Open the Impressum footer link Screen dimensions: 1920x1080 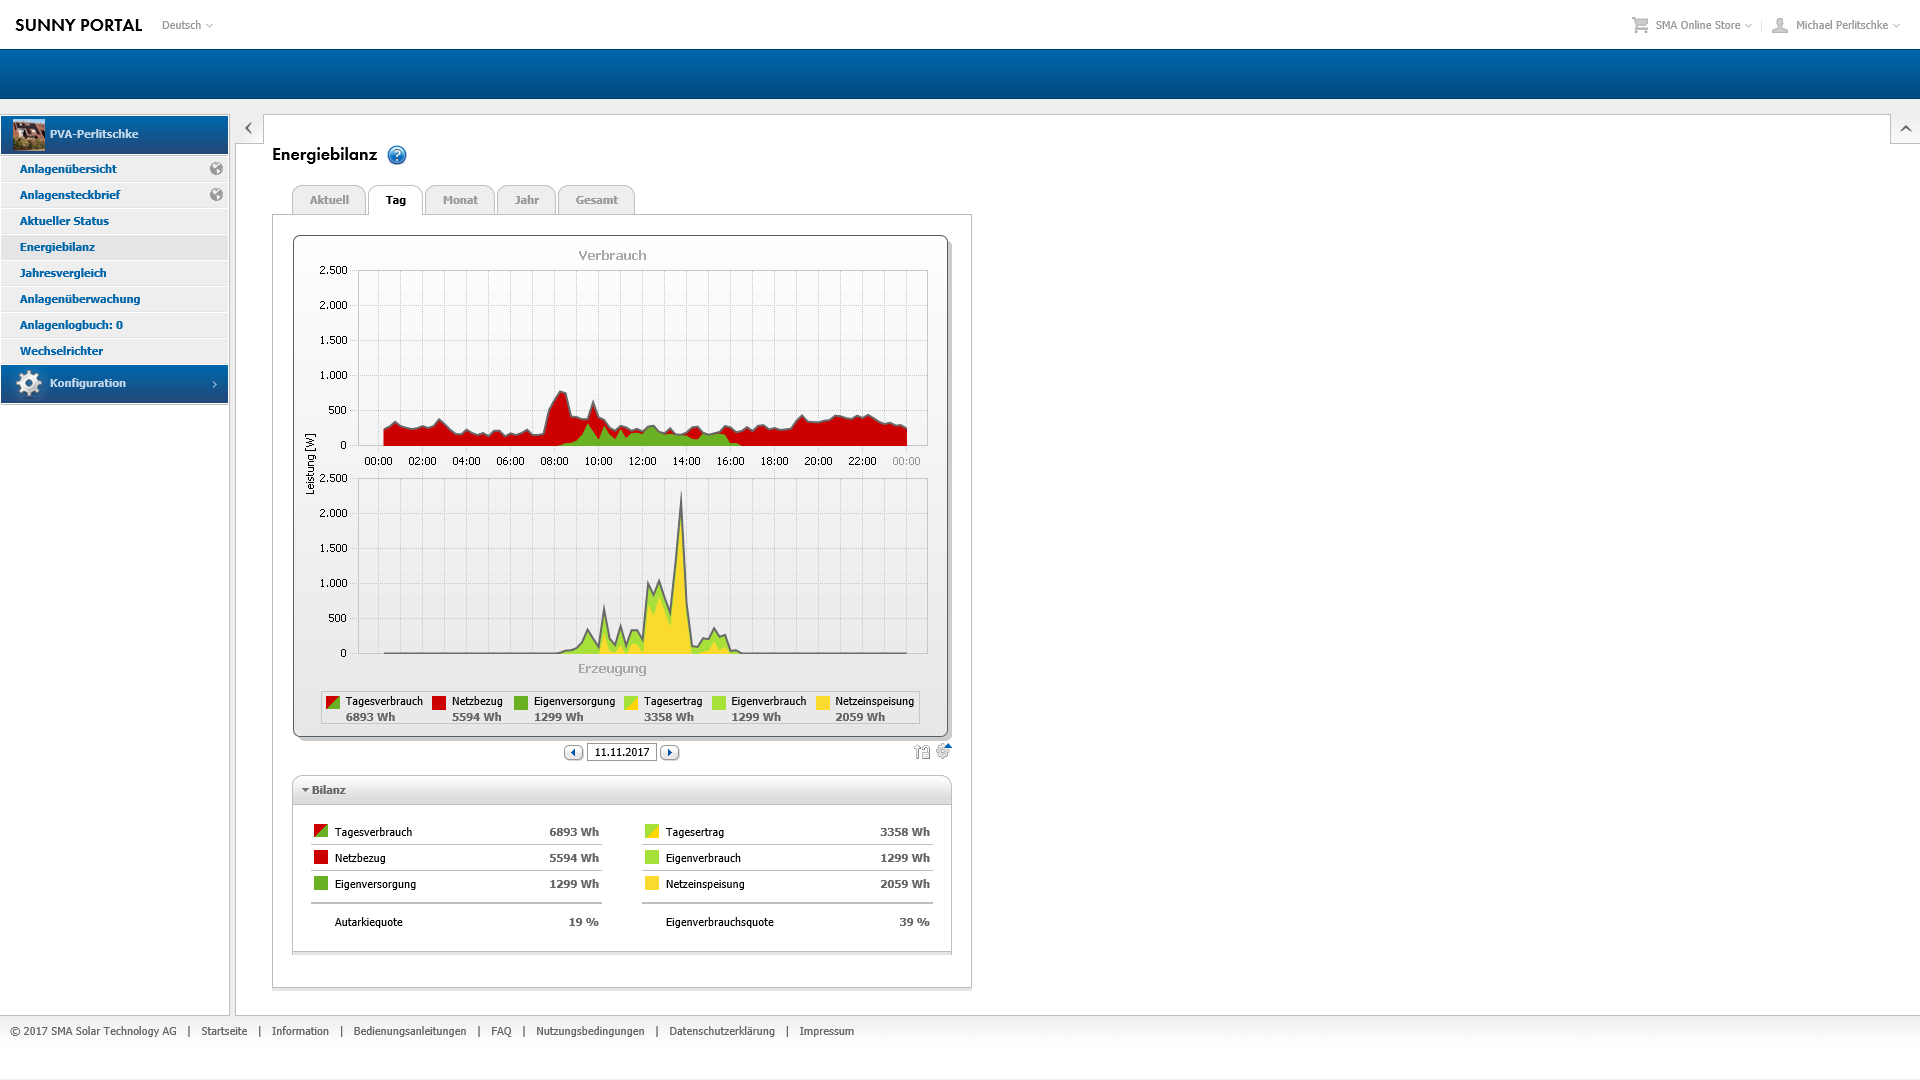826,1031
